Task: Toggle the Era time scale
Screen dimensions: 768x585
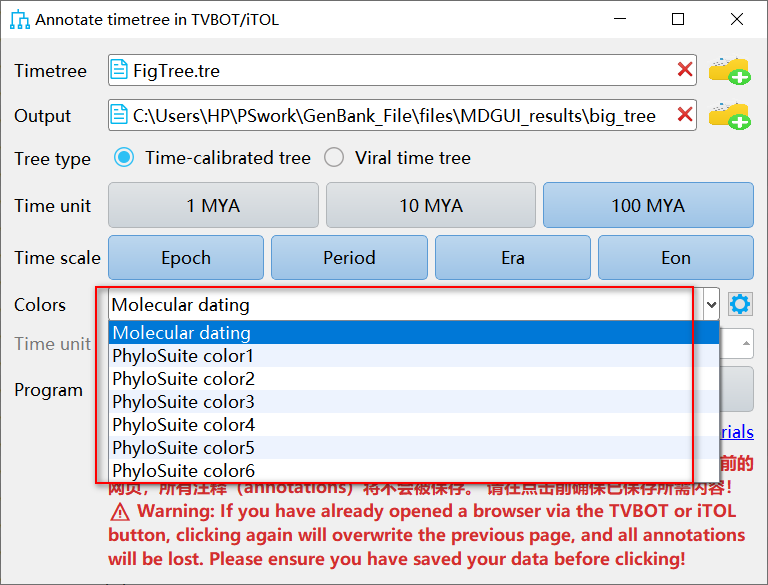Action: click(x=513, y=258)
